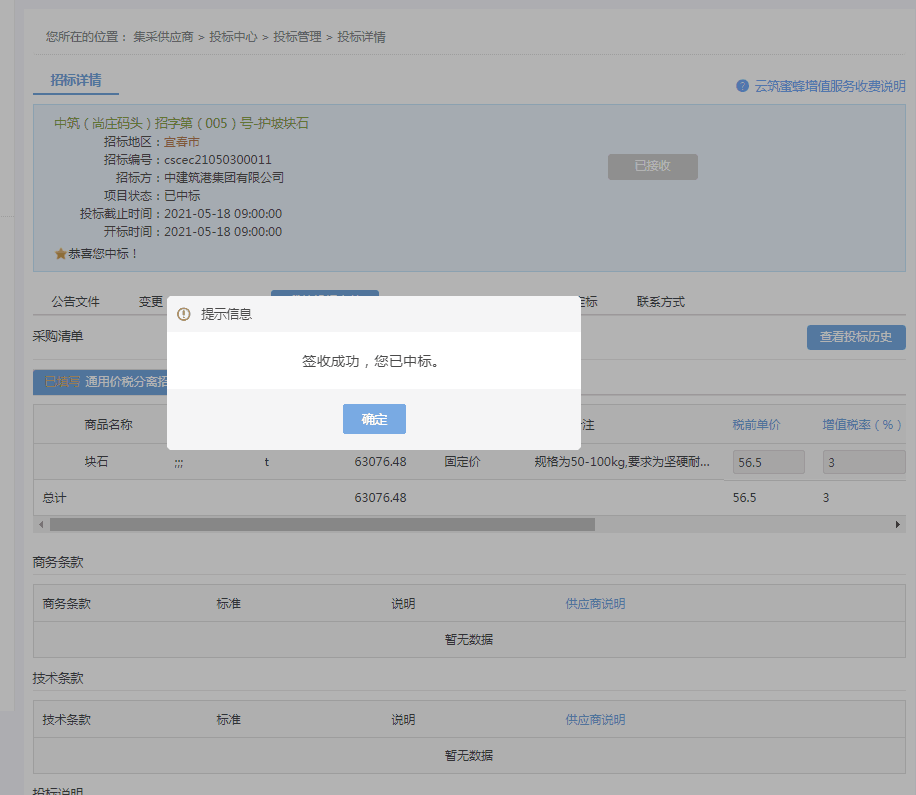This screenshot has height=795, width=916.
Task: Switch to the 联系方式 tab
Action: [661, 302]
